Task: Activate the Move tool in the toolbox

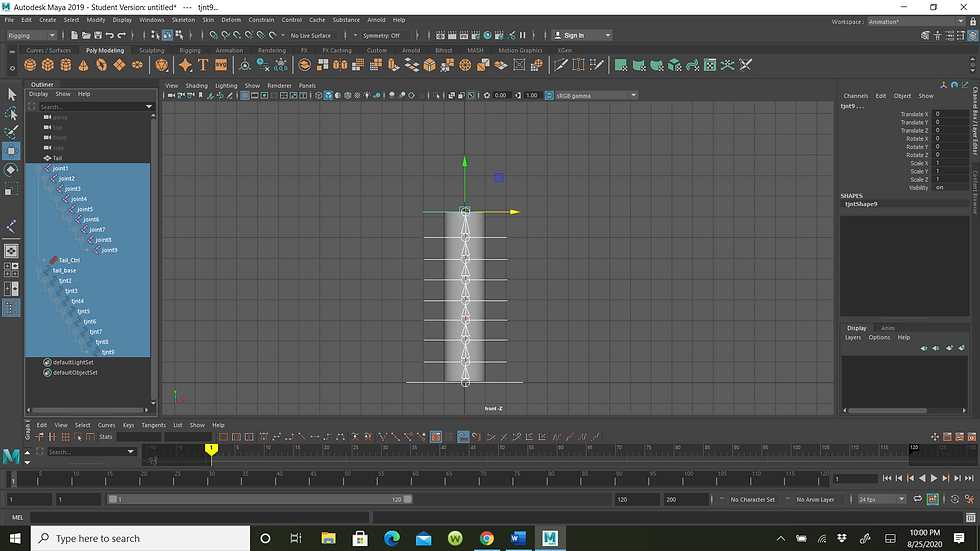Action: [x=11, y=151]
